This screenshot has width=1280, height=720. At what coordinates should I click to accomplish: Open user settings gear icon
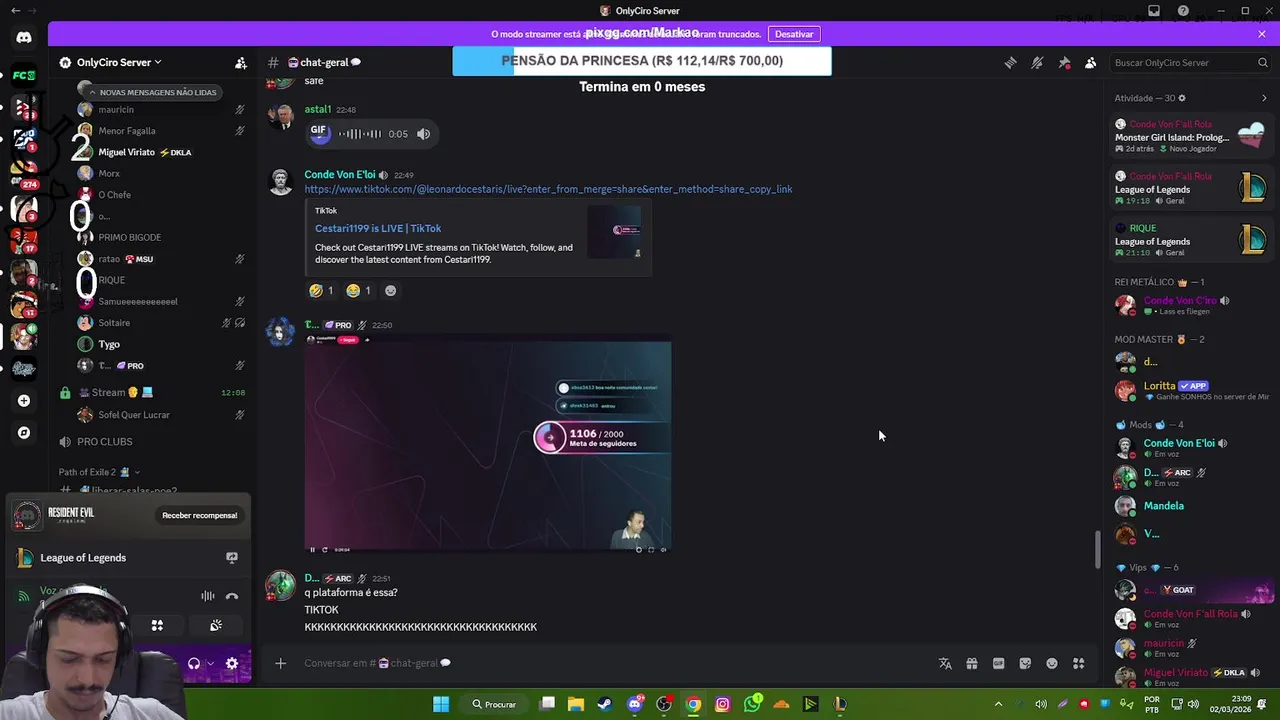(232, 663)
